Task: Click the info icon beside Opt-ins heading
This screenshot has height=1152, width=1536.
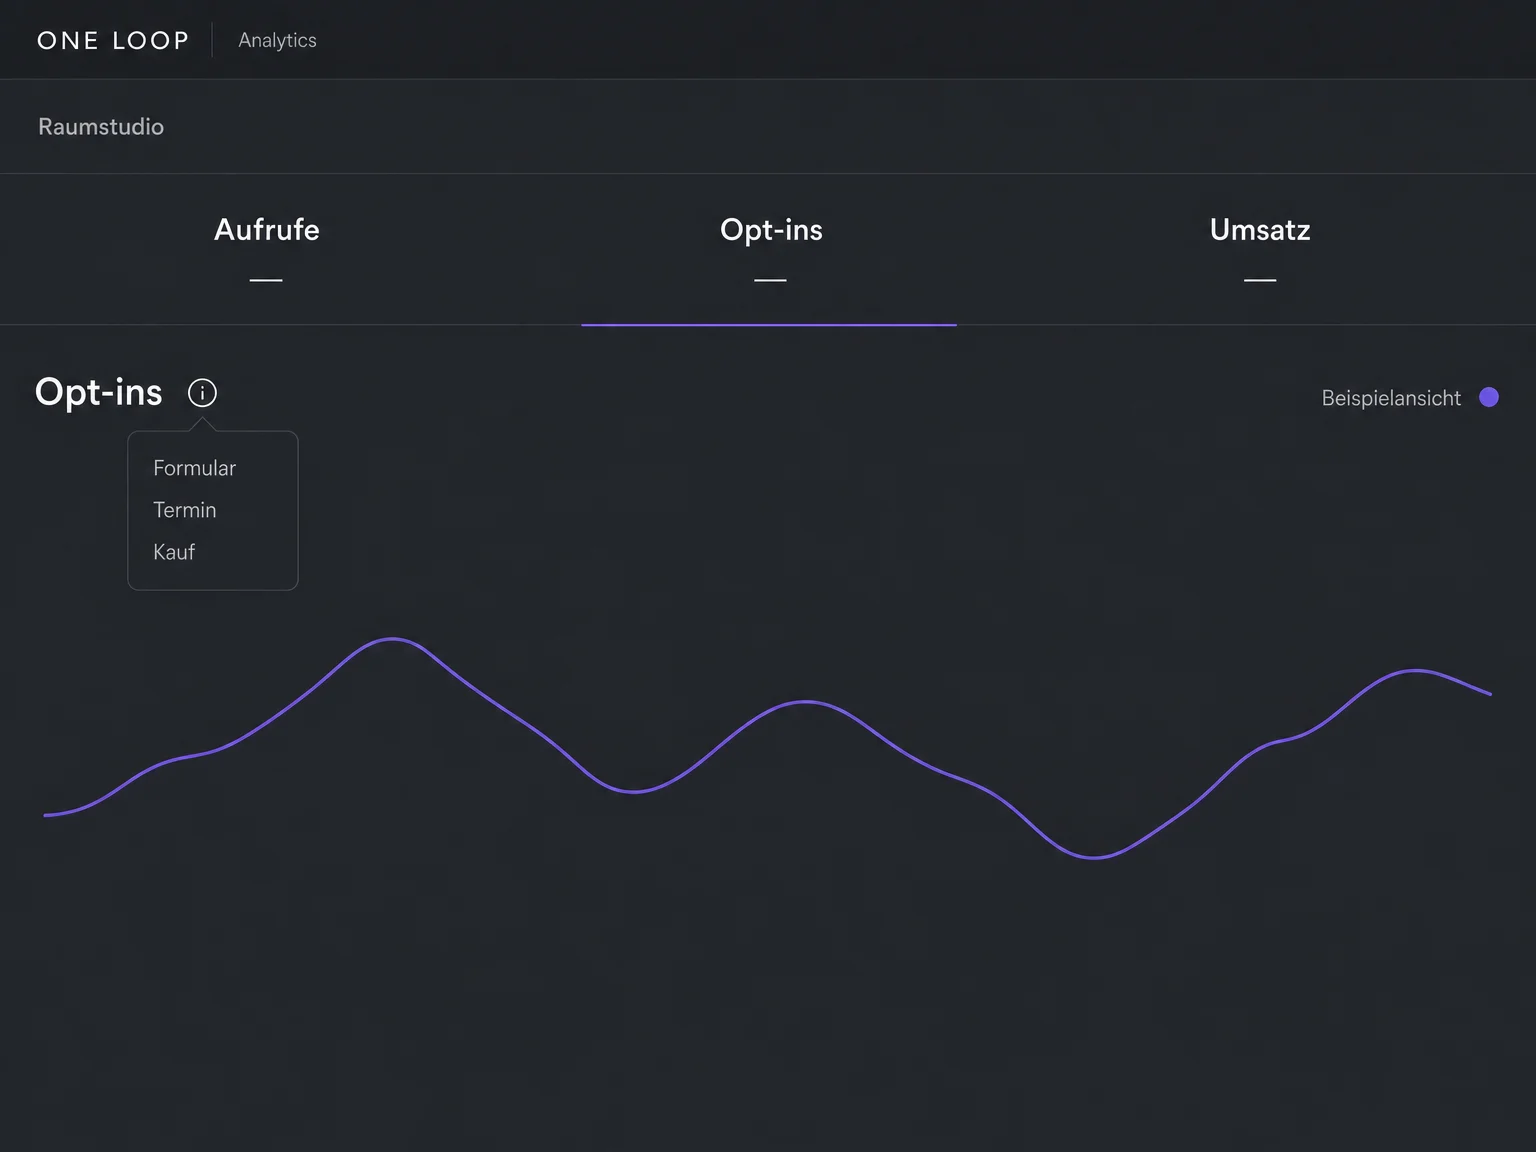Action: pyautogui.click(x=202, y=393)
